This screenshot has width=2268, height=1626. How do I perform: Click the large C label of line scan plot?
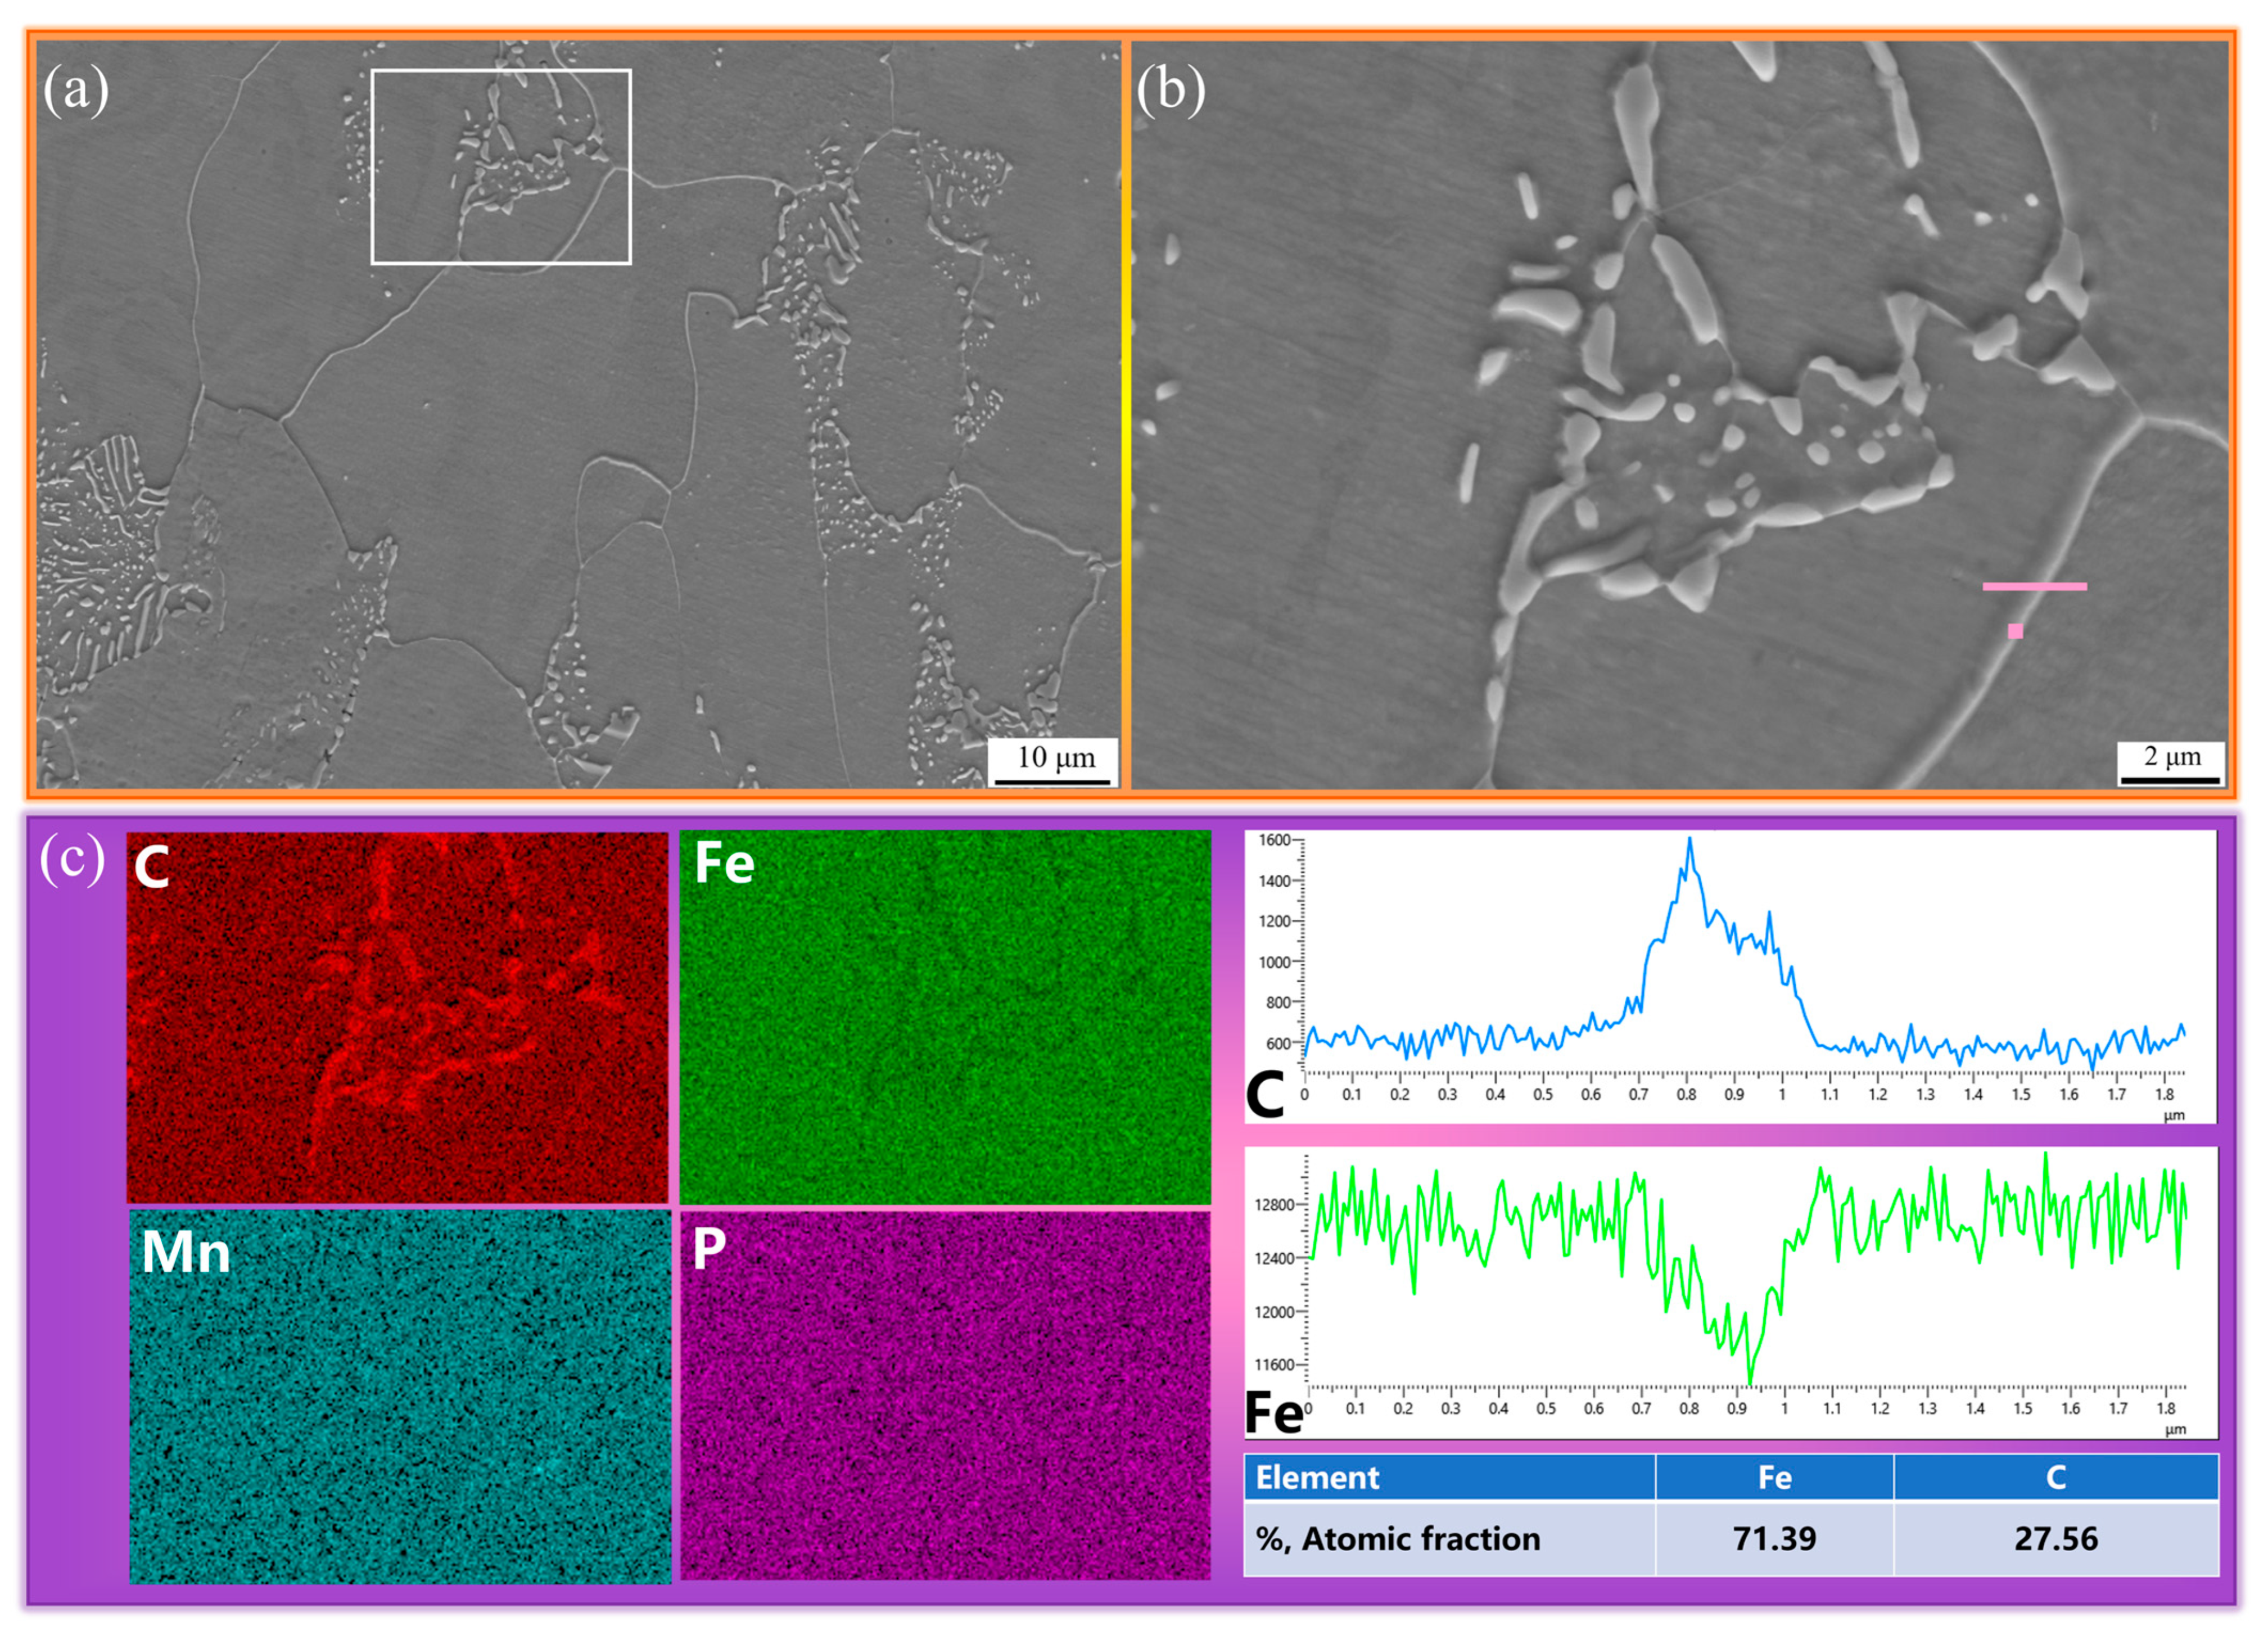point(1264,1094)
